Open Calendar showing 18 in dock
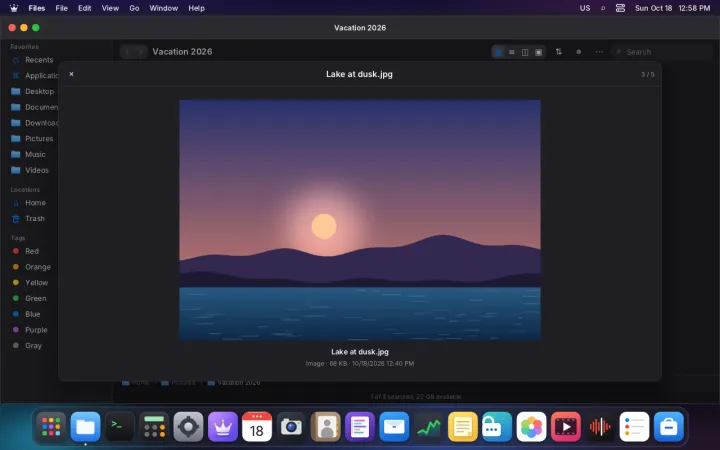 tap(257, 427)
